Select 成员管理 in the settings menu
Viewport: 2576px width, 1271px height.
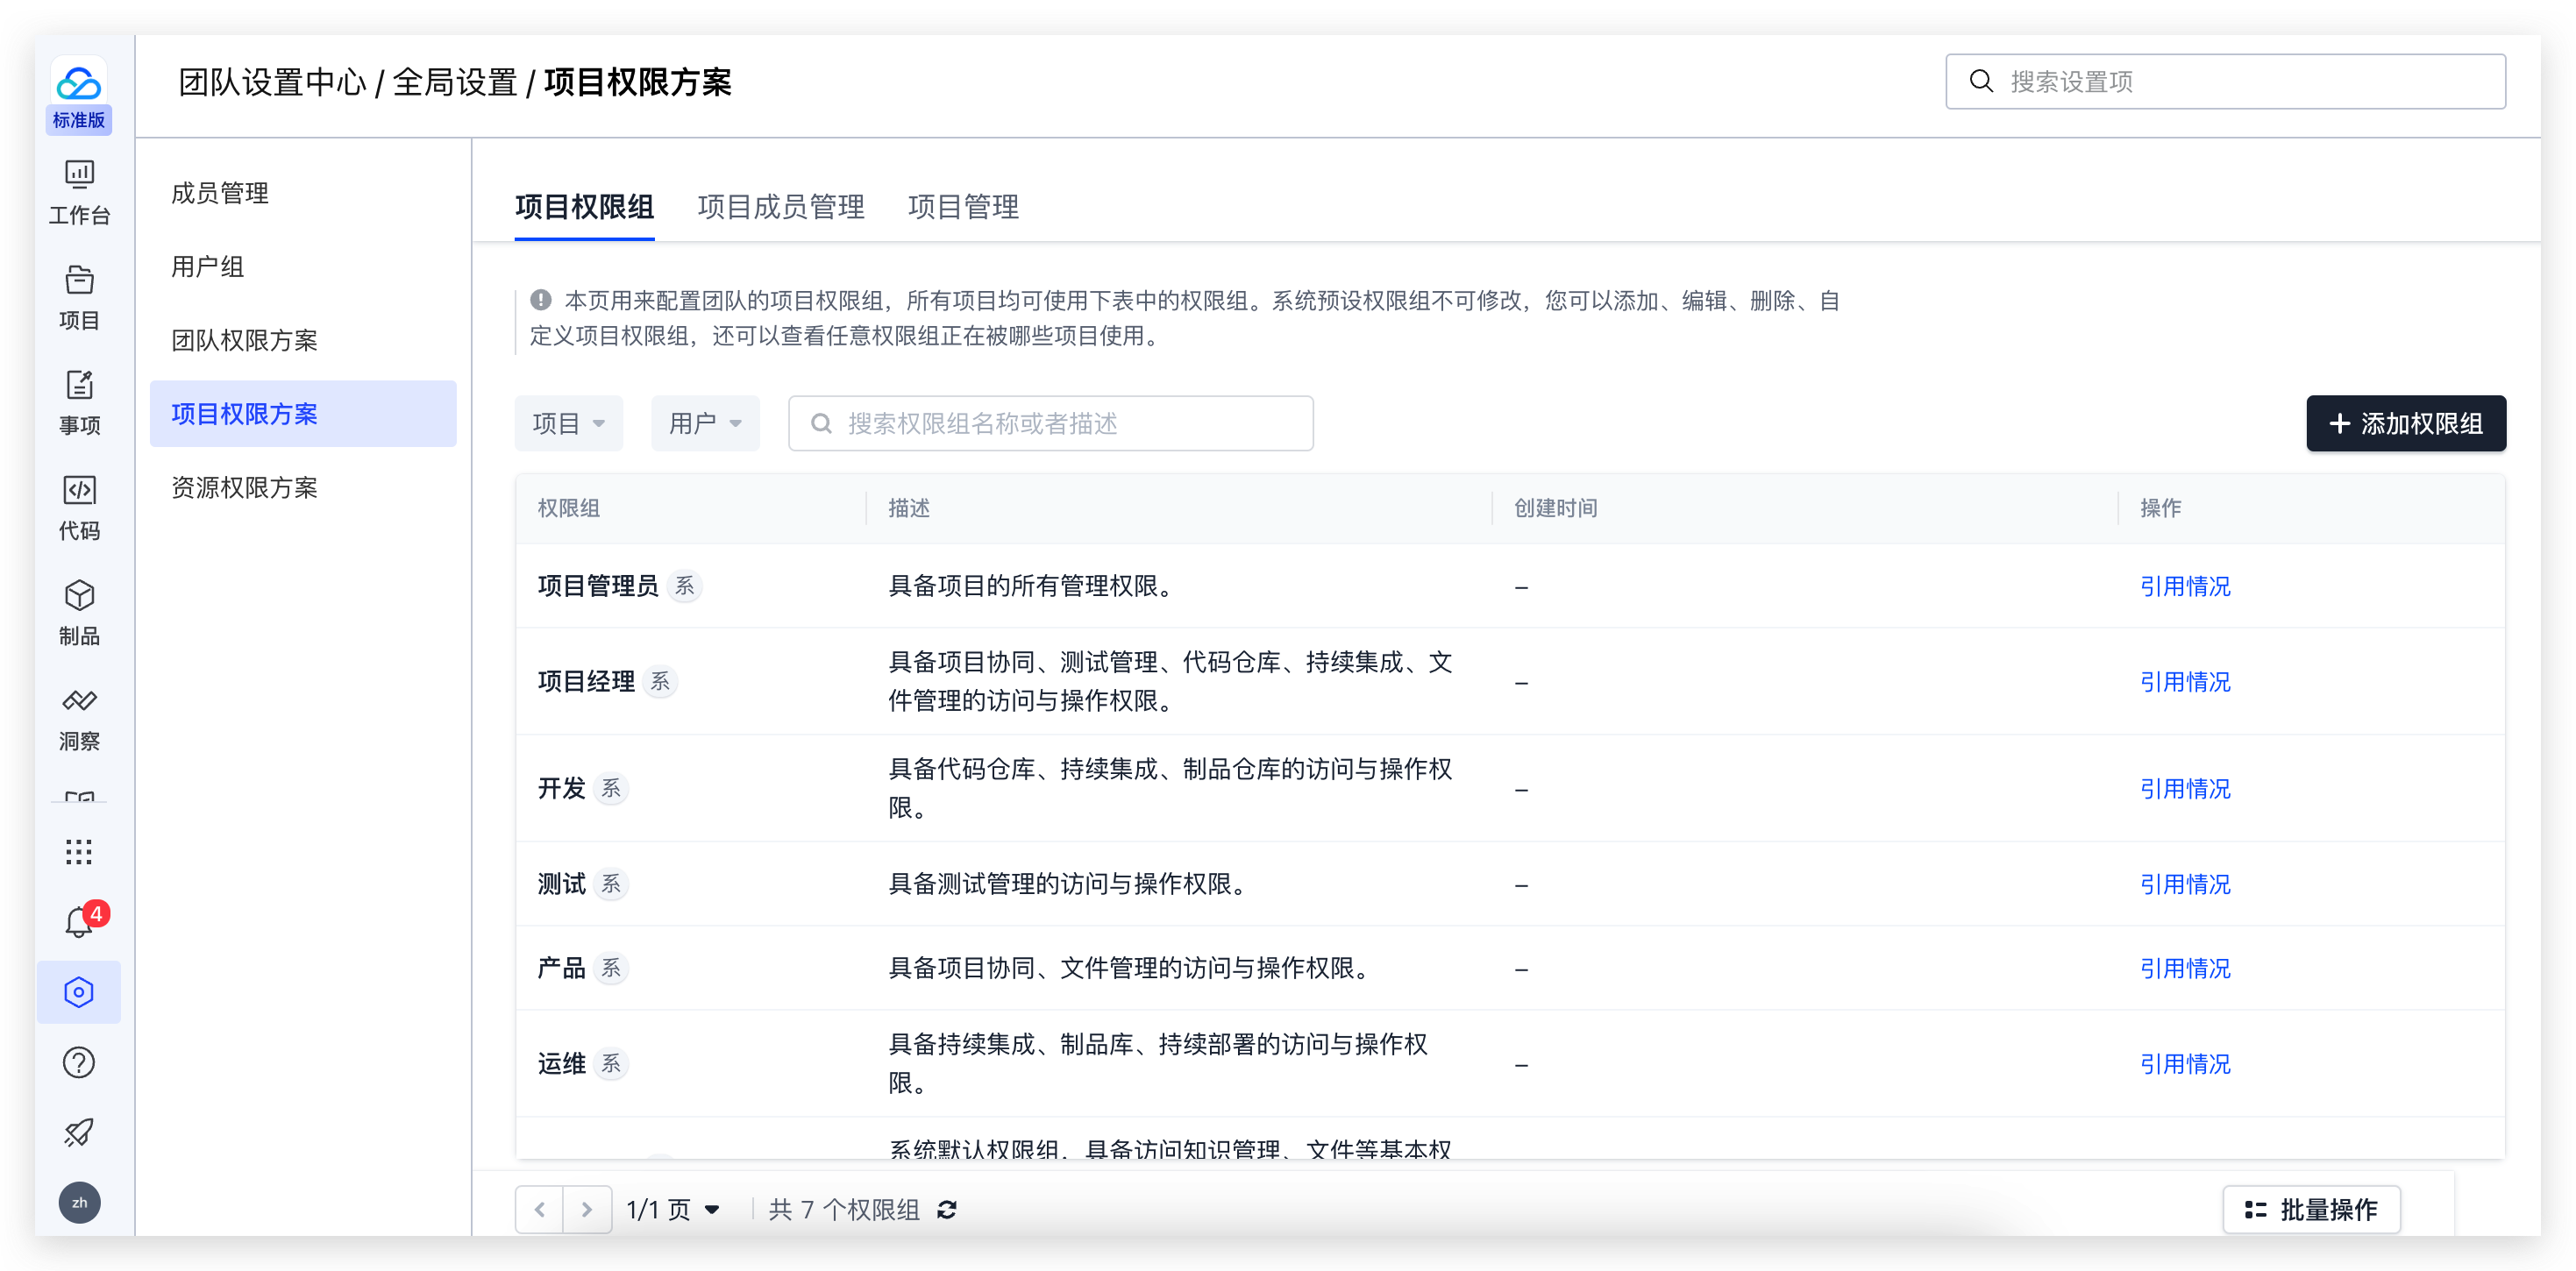[x=303, y=193]
